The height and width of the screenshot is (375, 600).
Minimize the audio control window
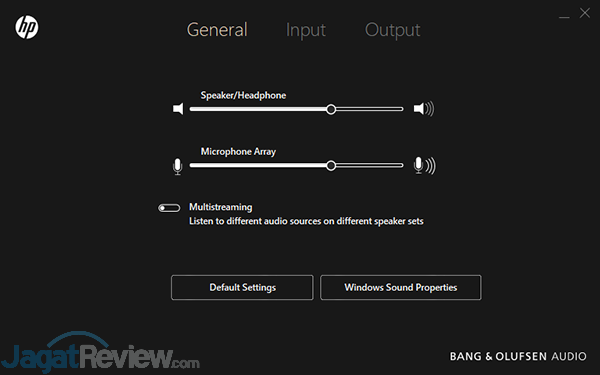point(564,17)
